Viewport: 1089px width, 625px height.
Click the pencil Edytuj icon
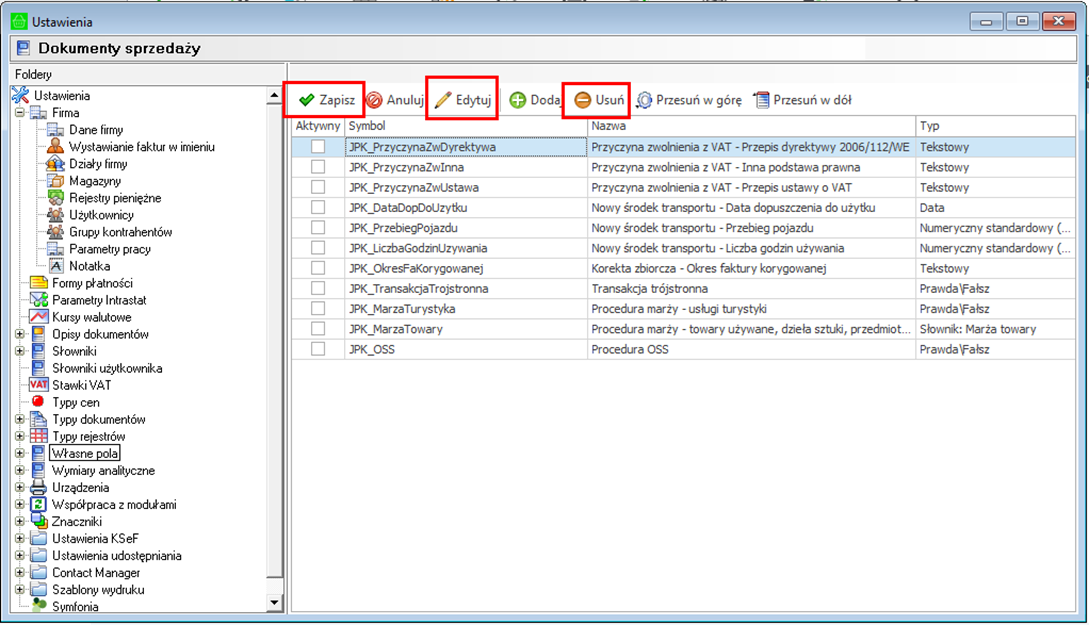[443, 100]
